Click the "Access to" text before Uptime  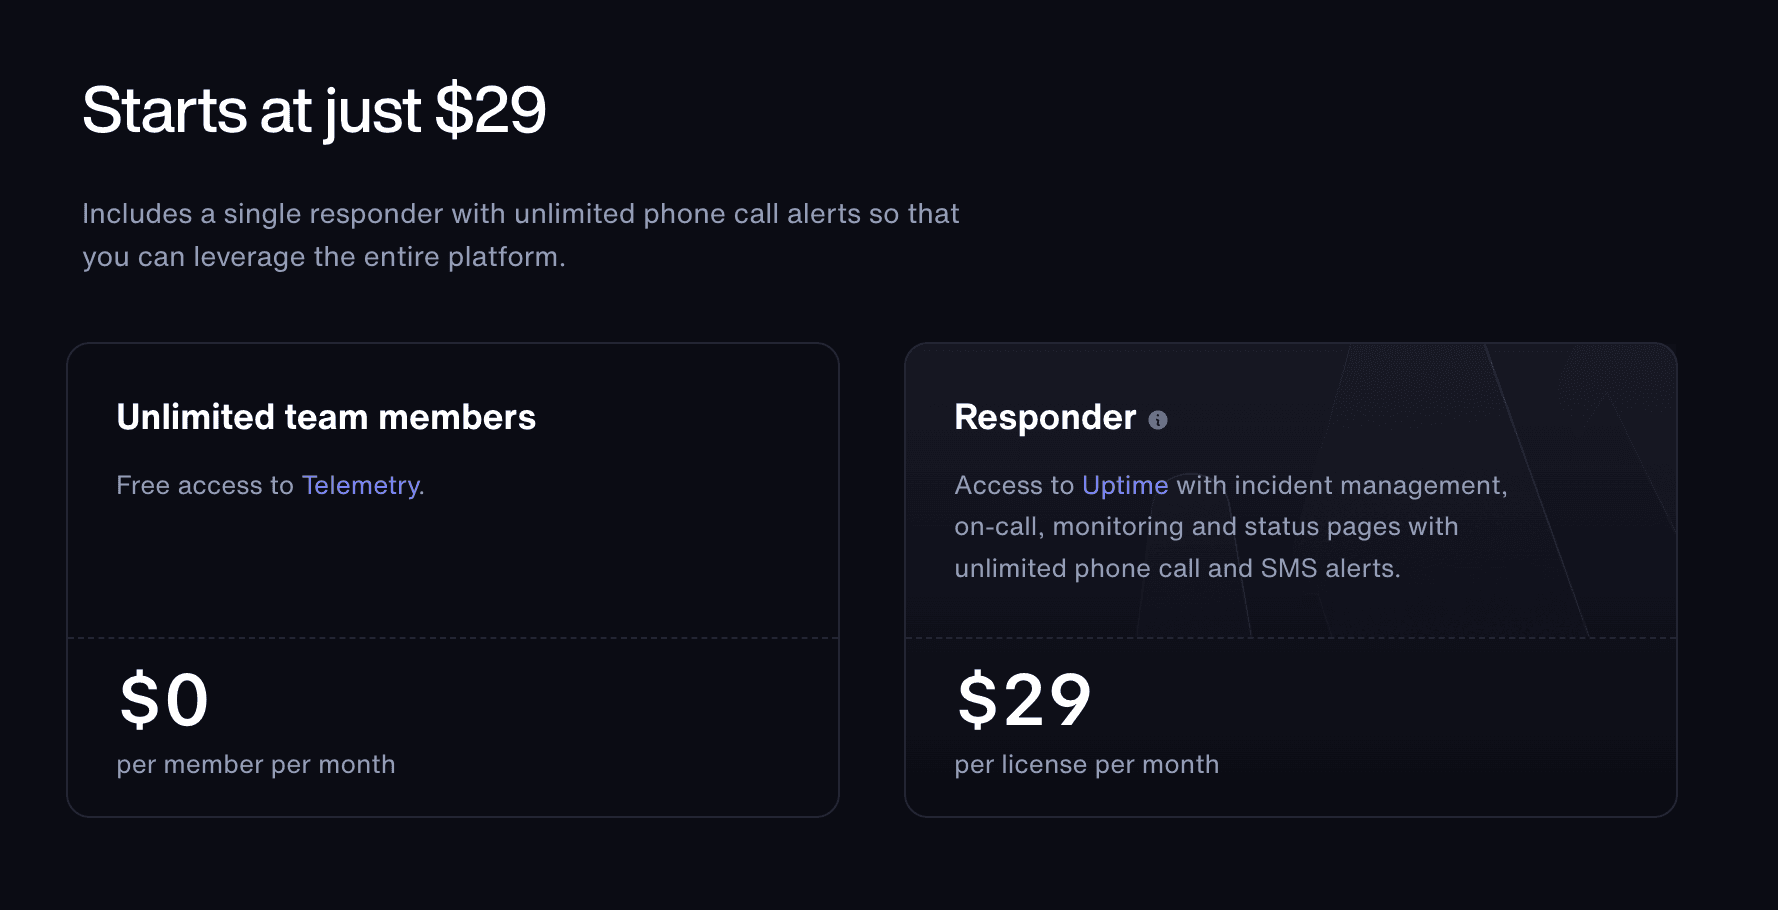(1013, 485)
